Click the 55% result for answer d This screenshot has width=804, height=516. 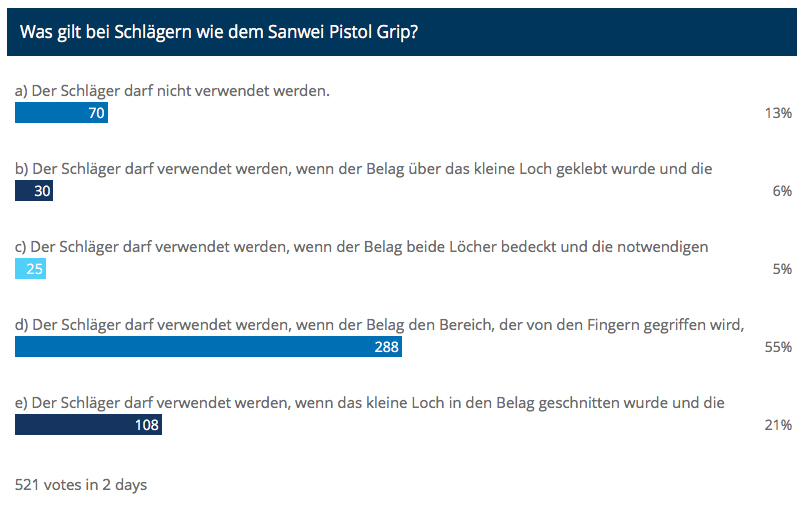click(778, 347)
